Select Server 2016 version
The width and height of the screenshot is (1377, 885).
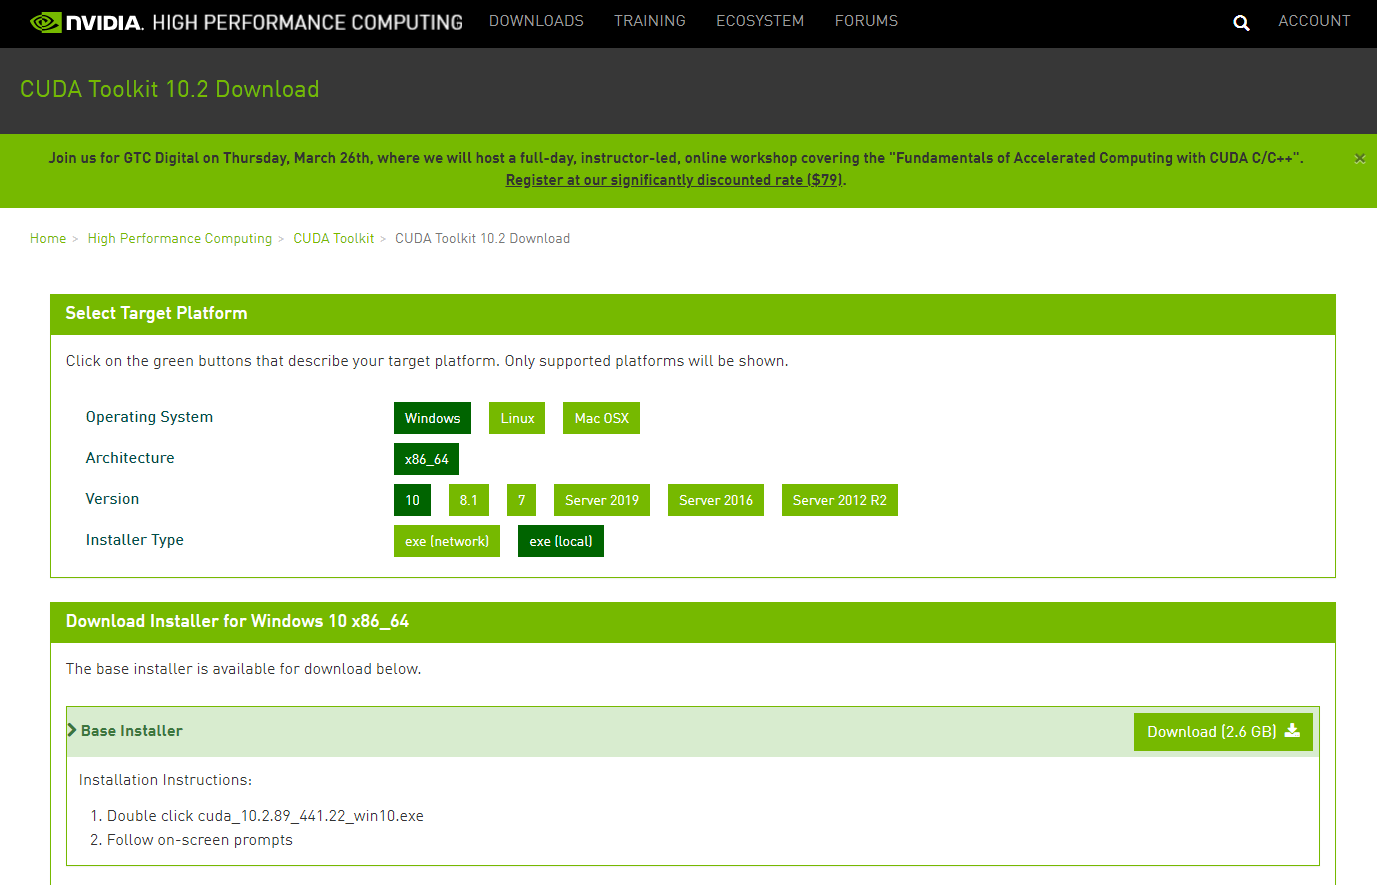716,500
